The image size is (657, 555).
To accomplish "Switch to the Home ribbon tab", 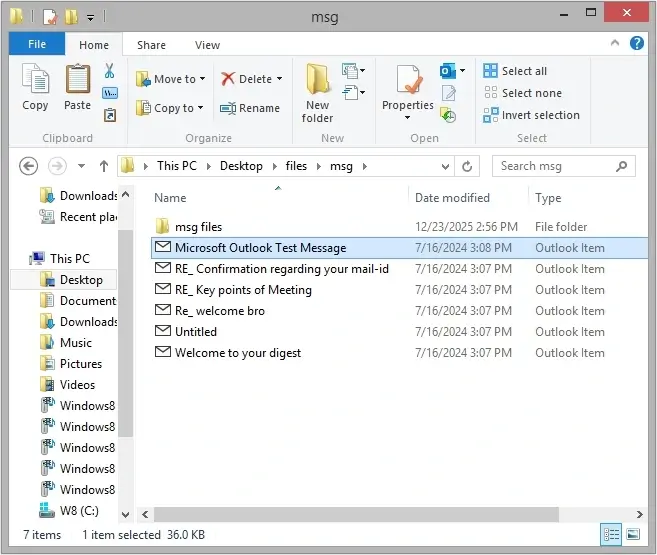I will pos(94,45).
